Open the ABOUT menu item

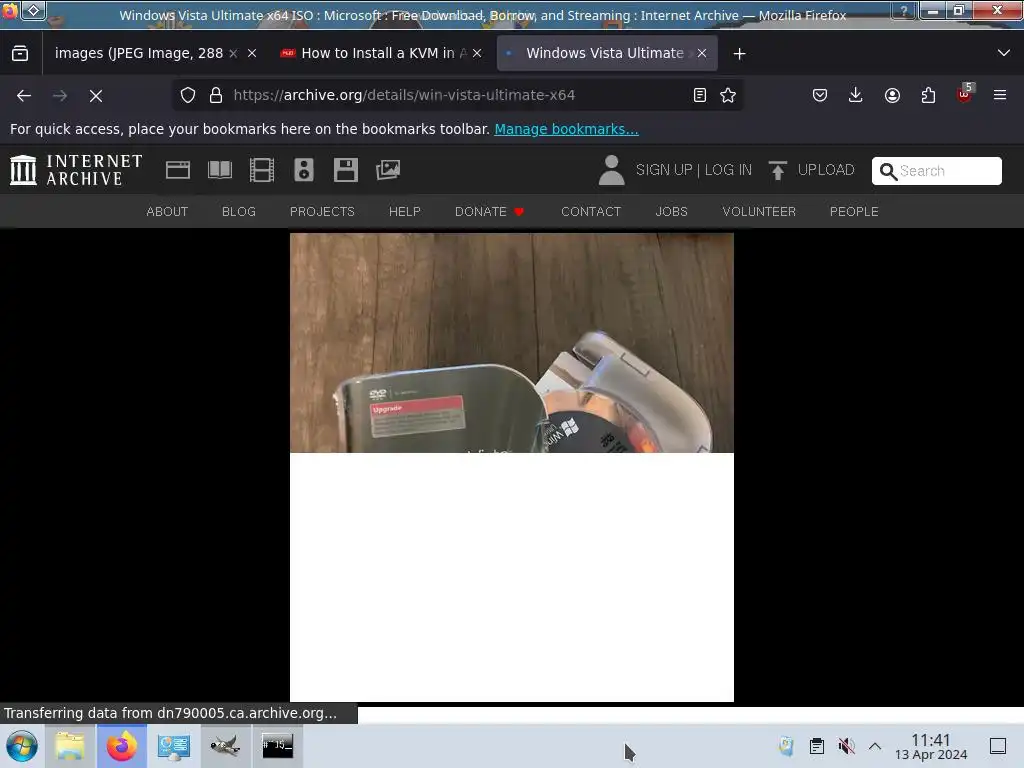click(x=167, y=212)
